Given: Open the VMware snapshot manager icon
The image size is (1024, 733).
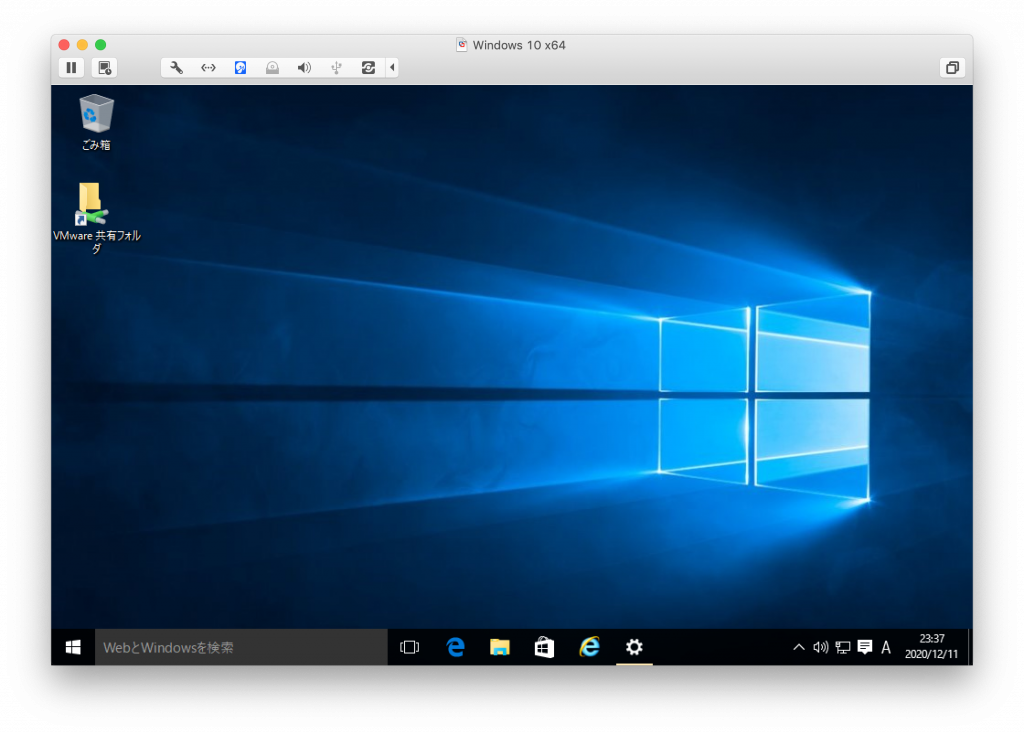Looking at the screenshot, I should click(x=104, y=67).
